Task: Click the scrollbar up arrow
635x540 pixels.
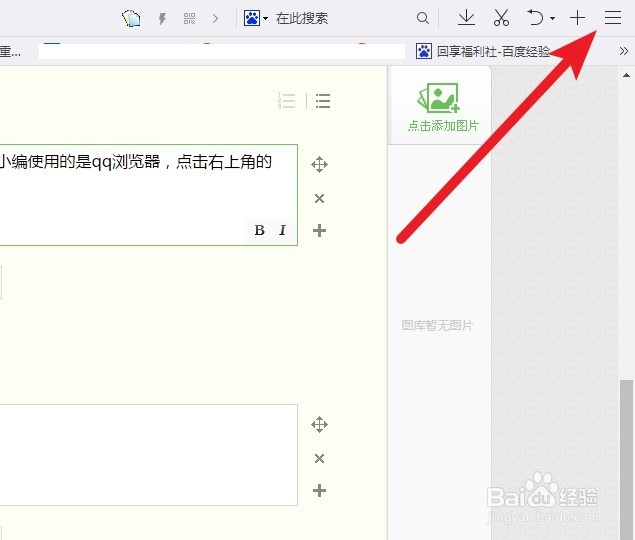Action: [626, 75]
